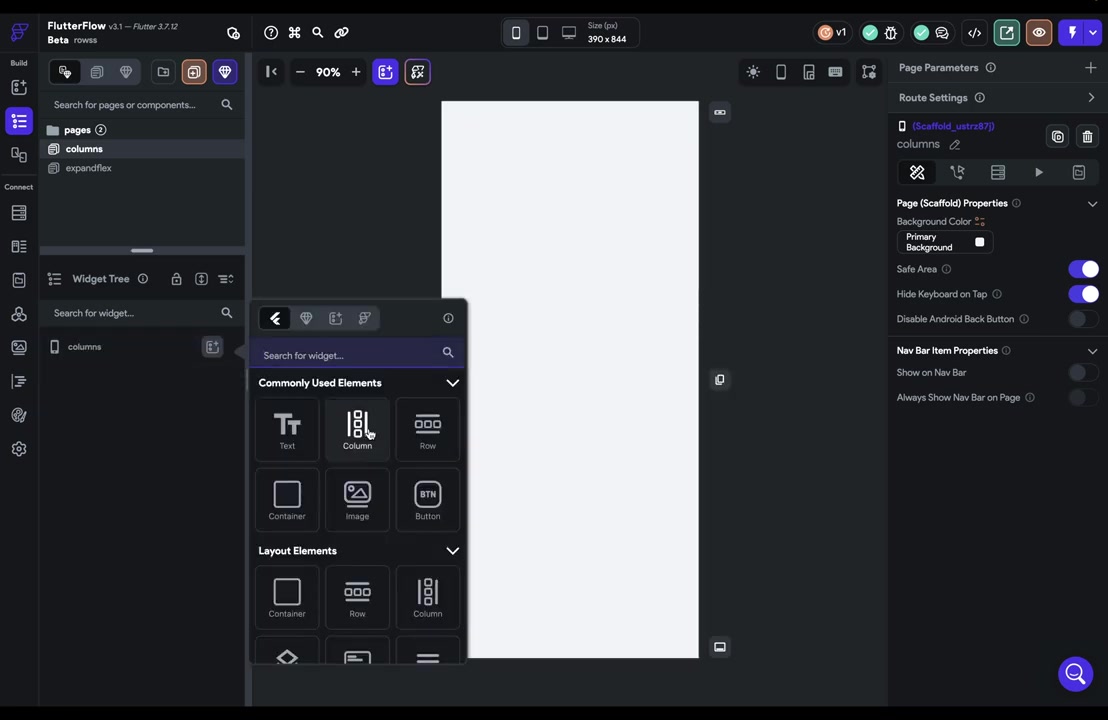This screenshot has height=720, width=1108.
Task: Open the Help question mark icon
Action: (271, 33)
